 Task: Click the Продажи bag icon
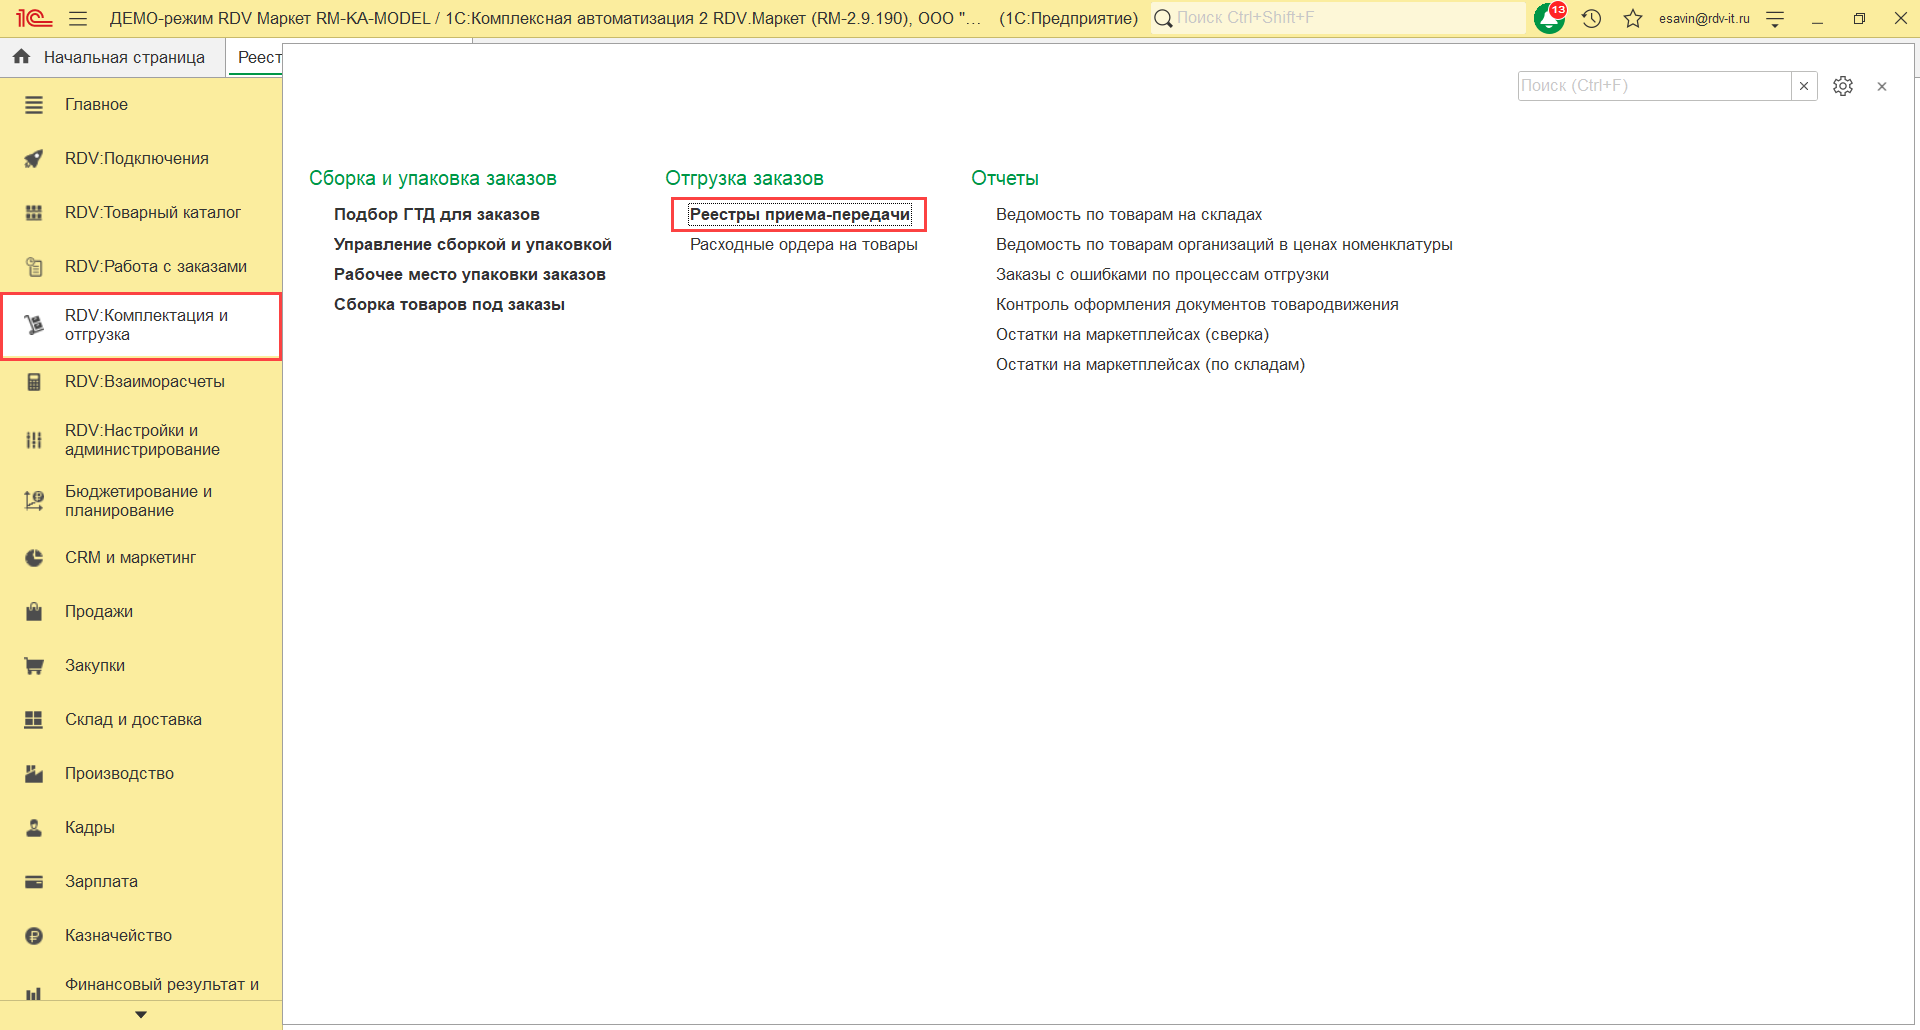coord(34,612)
